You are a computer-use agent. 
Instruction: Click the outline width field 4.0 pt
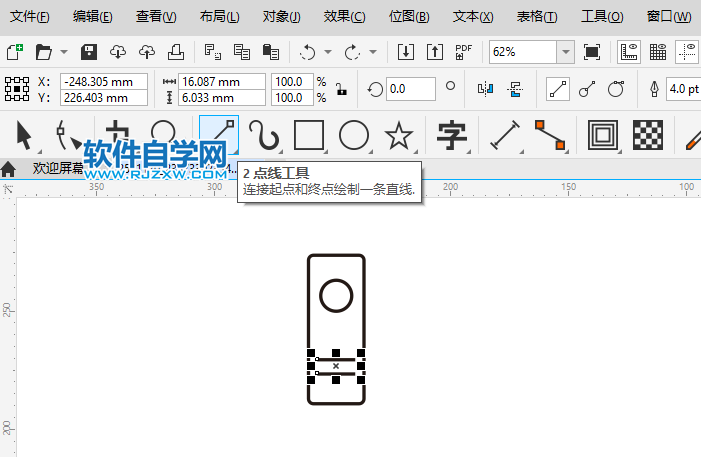pyautogui.click(x=683, y=89)
